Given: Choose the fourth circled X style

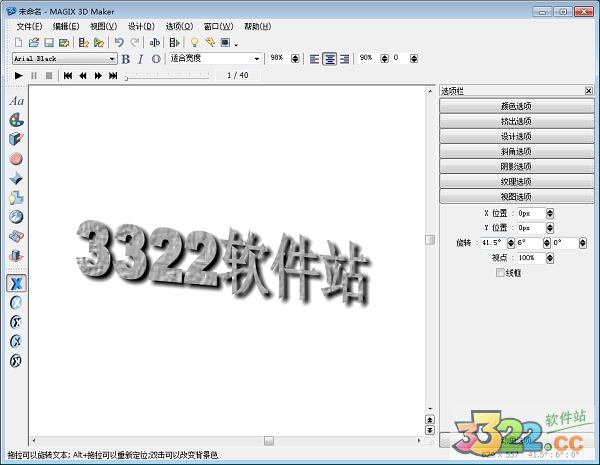Looking at the screenshot, I should 16,341.
